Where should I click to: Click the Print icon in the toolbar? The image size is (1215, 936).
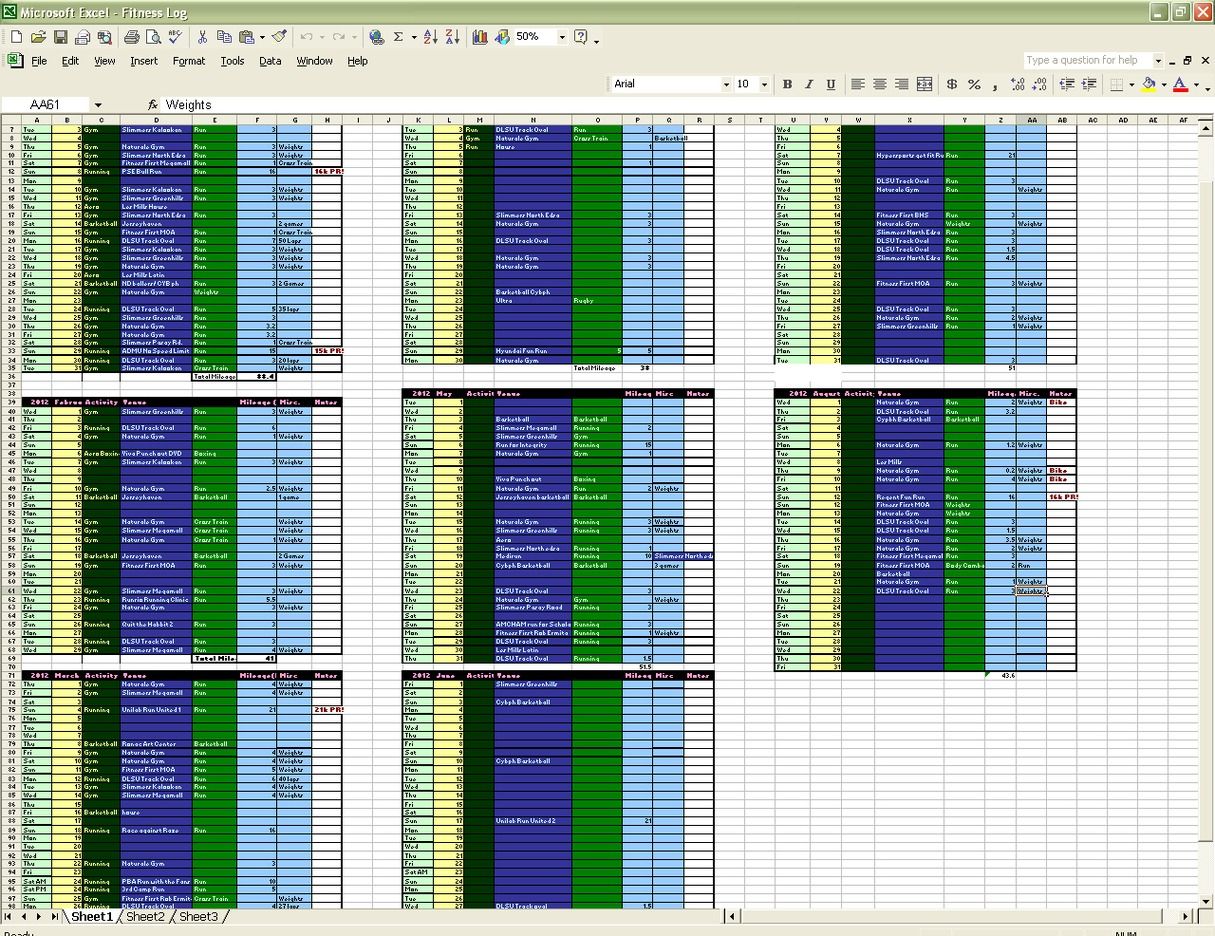click(x=131, y=37)
